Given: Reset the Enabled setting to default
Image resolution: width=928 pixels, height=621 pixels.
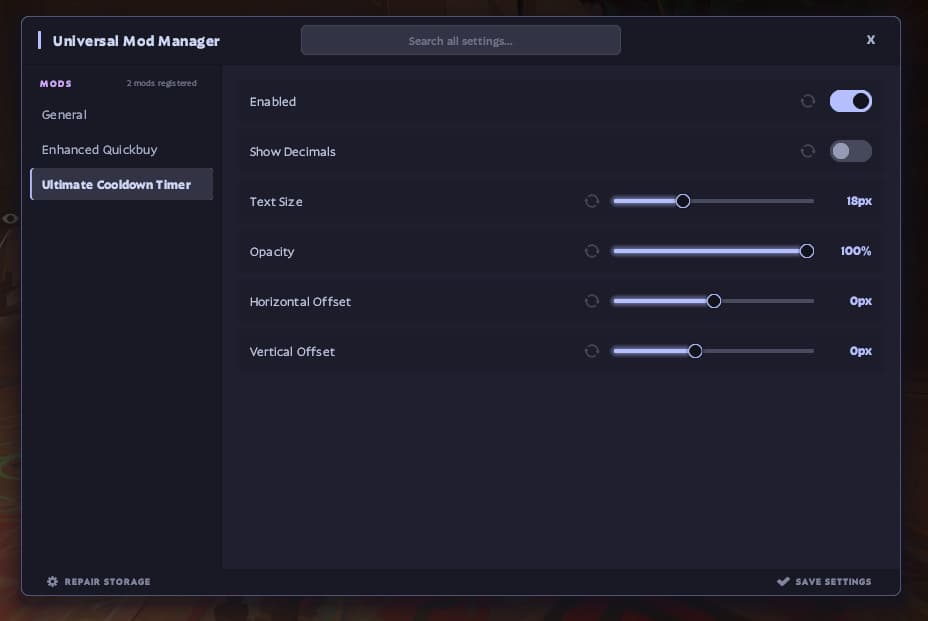Looking at the screenshot, I should pos(807,101).
